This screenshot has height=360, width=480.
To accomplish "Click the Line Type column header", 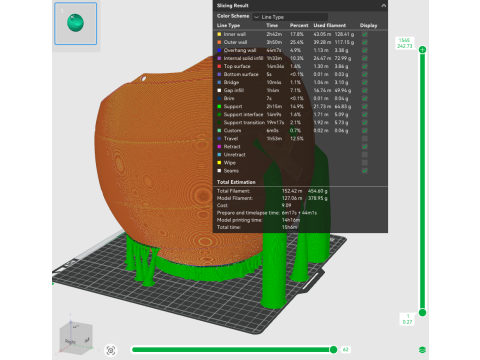I will pos(228,25).
